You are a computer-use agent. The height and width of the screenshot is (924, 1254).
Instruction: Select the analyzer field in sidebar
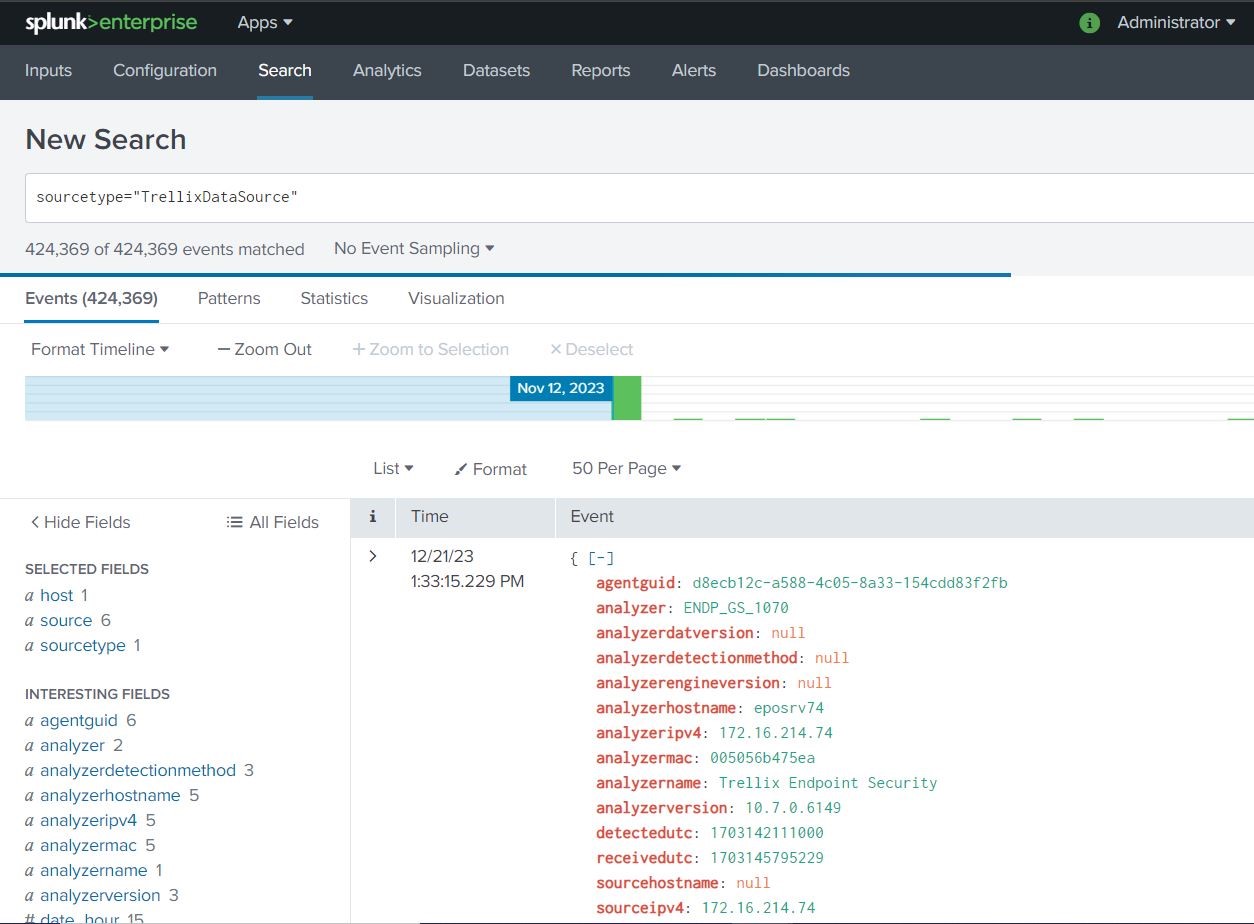(x=72, y=745)
